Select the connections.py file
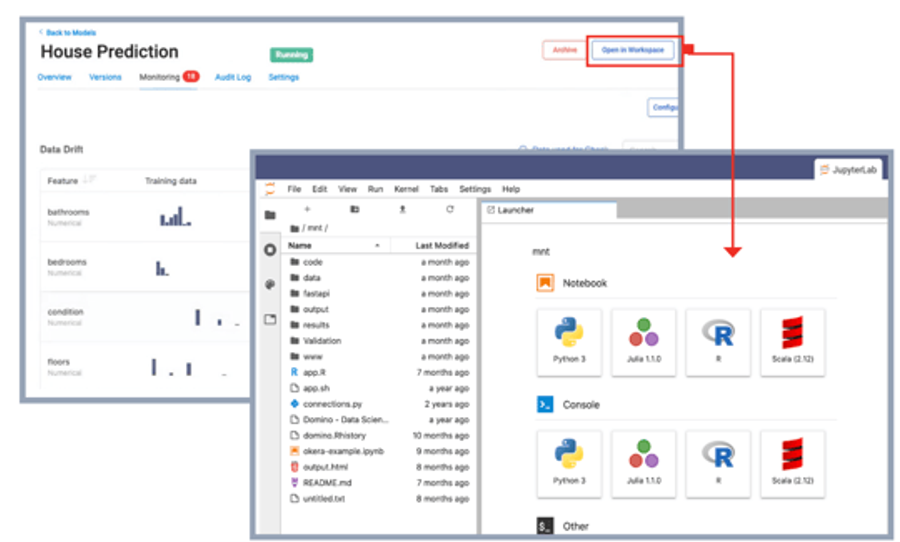This screenshot has width=900, height=542. 379,404
